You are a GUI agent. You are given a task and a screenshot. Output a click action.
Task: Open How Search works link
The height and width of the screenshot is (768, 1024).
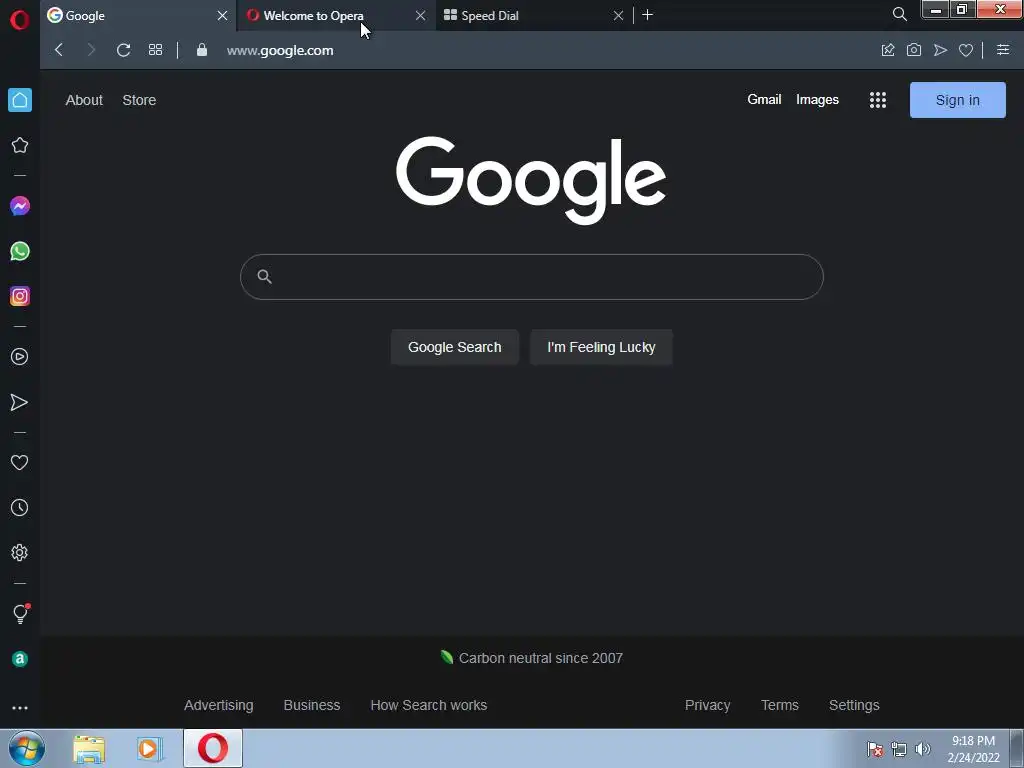(428, 705)
